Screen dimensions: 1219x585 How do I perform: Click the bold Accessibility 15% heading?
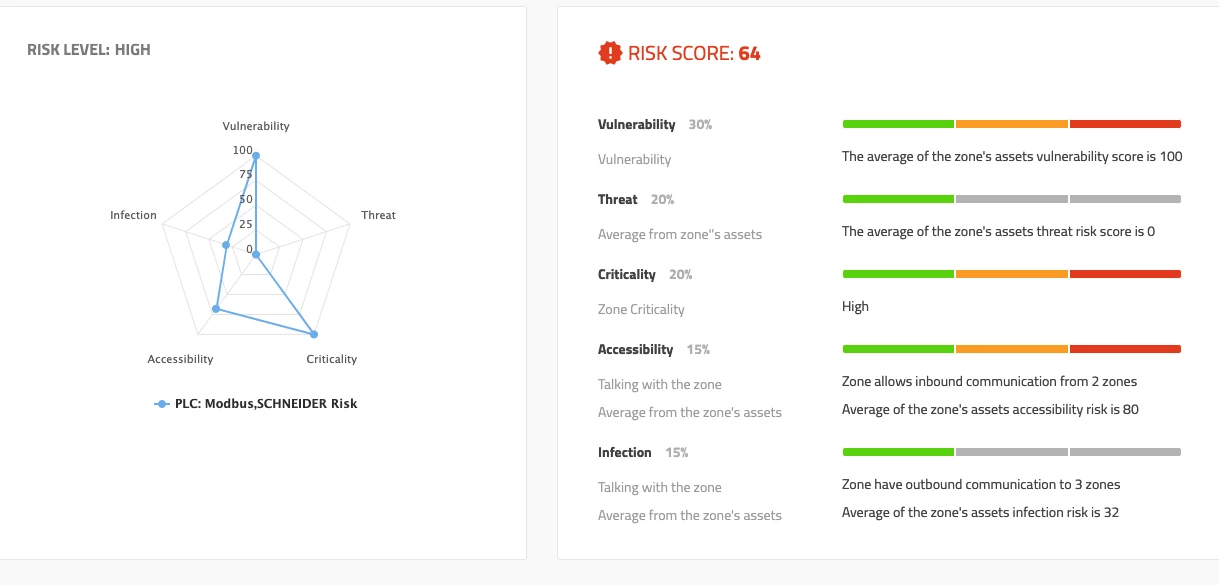653,350
